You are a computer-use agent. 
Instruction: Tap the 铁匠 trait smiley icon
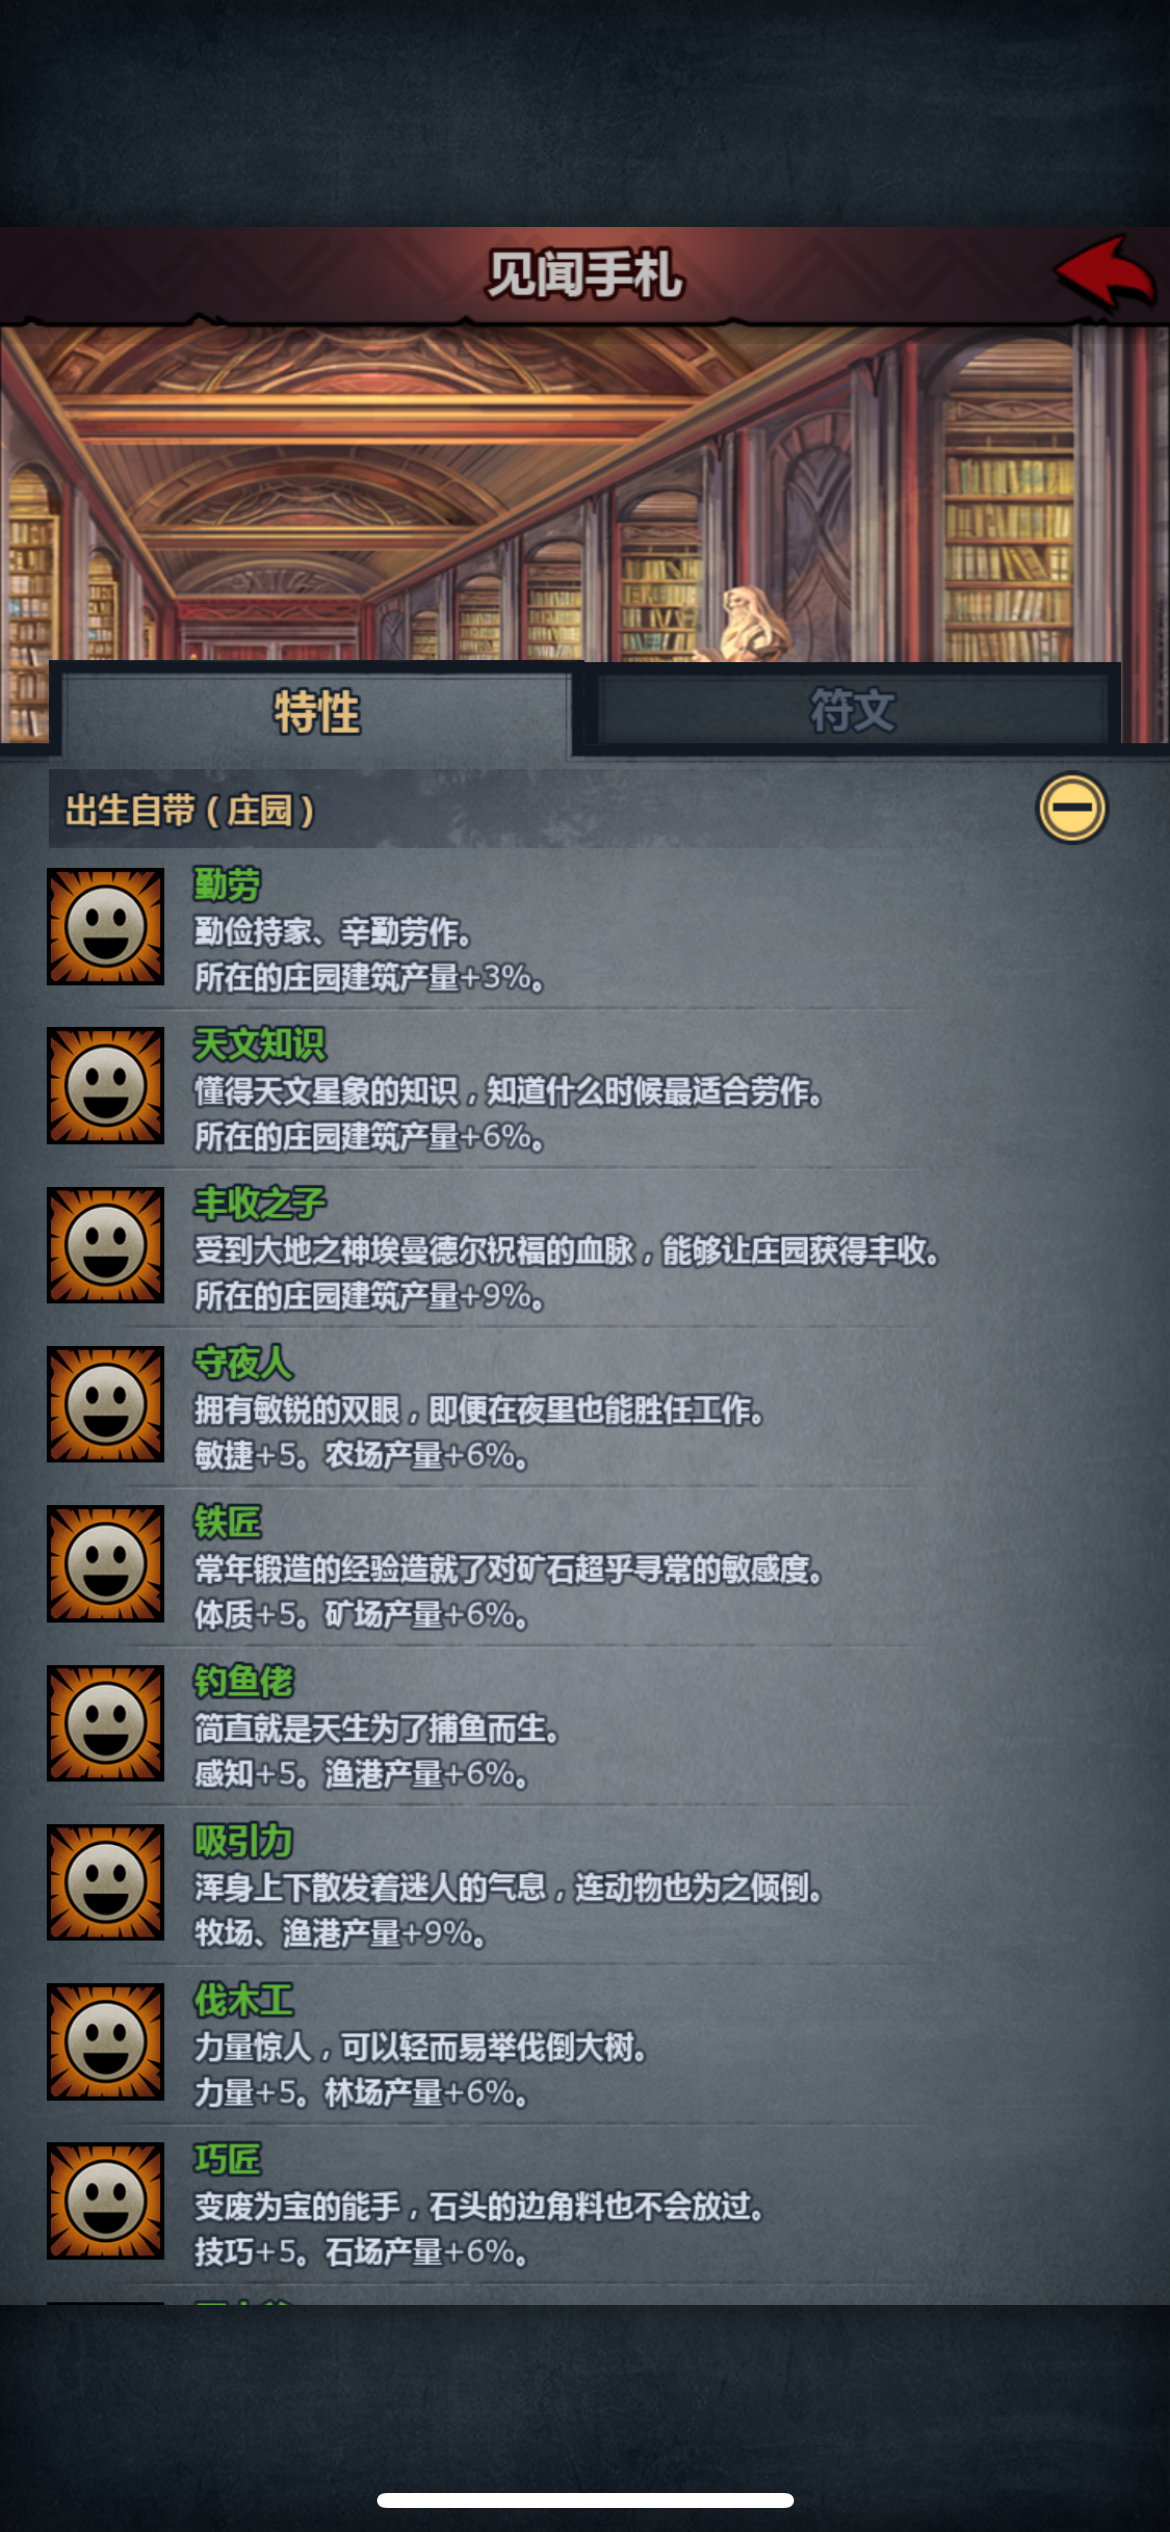105,1563
